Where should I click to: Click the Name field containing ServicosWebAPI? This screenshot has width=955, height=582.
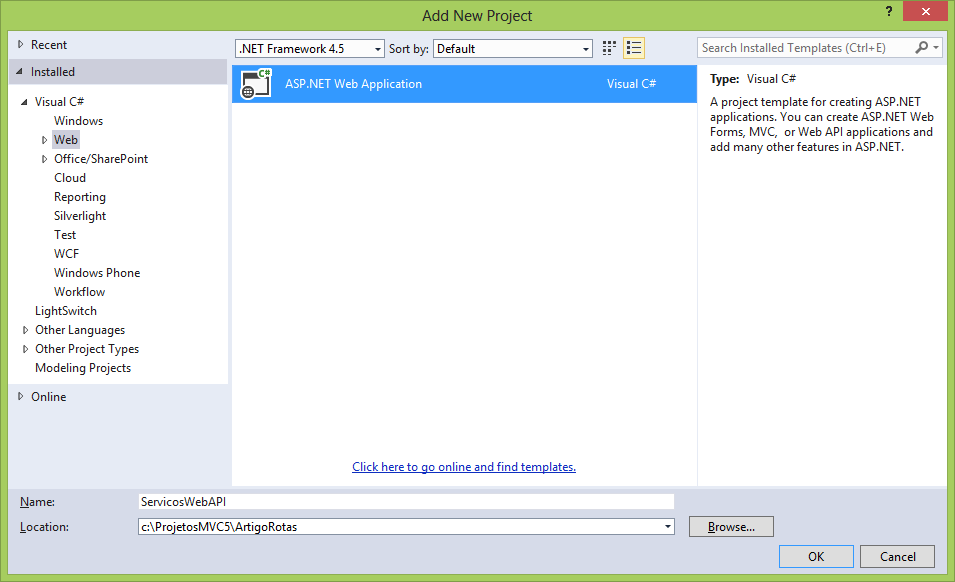coord(406,502)
